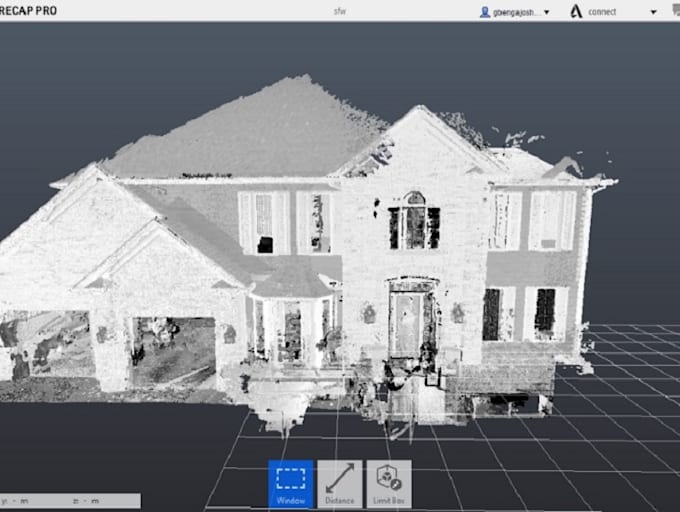Image resolution: width=680 pixels, height=512 pixels.
Task: Select the Window selection tool
Action: pyautogui.click(x=291, y=484)
